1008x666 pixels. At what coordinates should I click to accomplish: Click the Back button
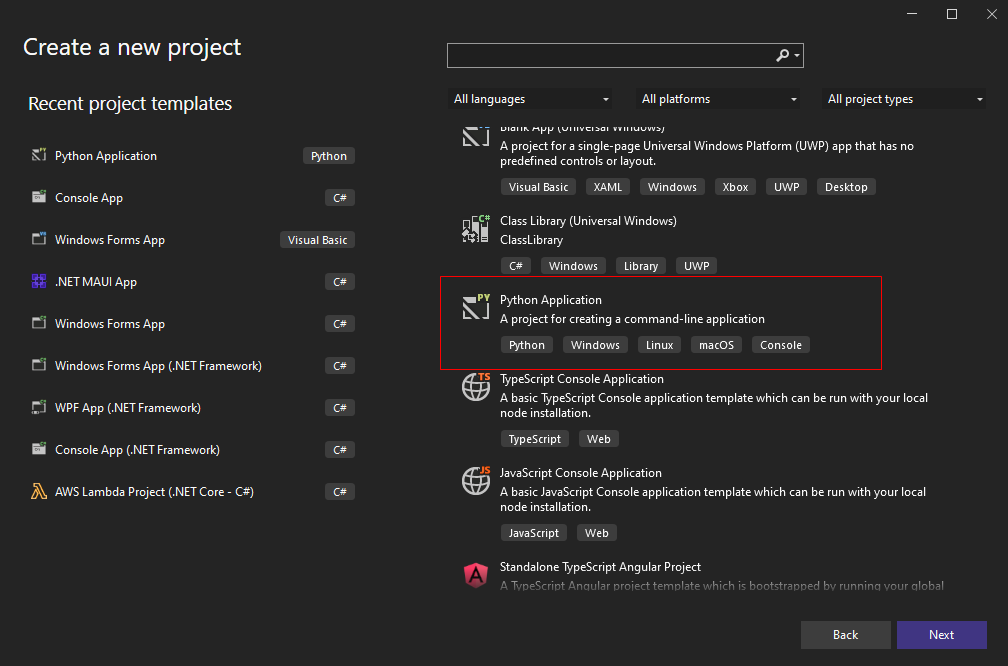(x=845, y=634)
